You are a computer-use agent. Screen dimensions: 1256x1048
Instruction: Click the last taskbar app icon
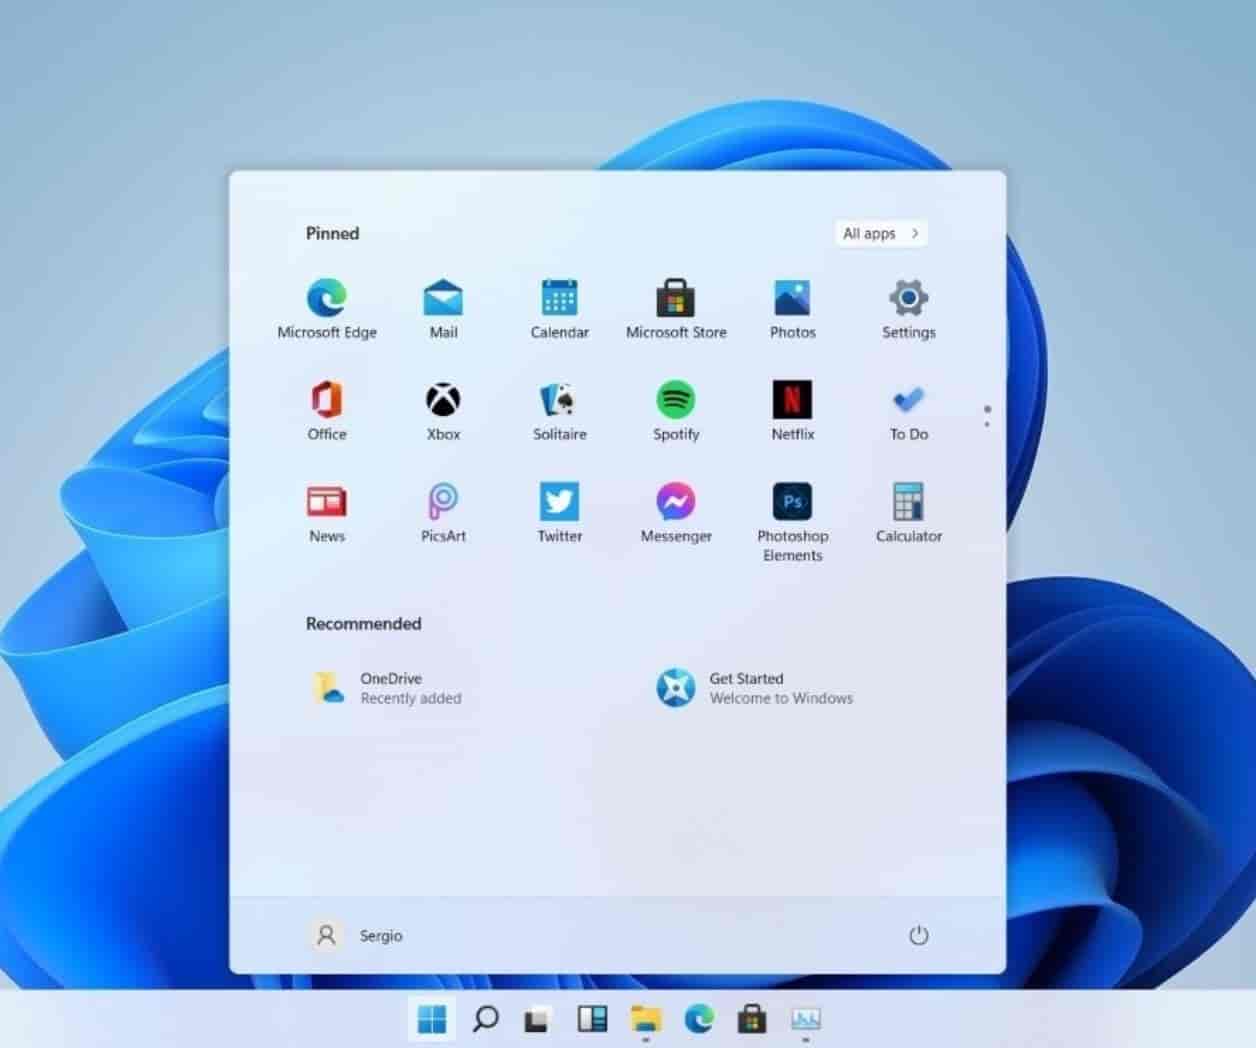[805, 1019]
